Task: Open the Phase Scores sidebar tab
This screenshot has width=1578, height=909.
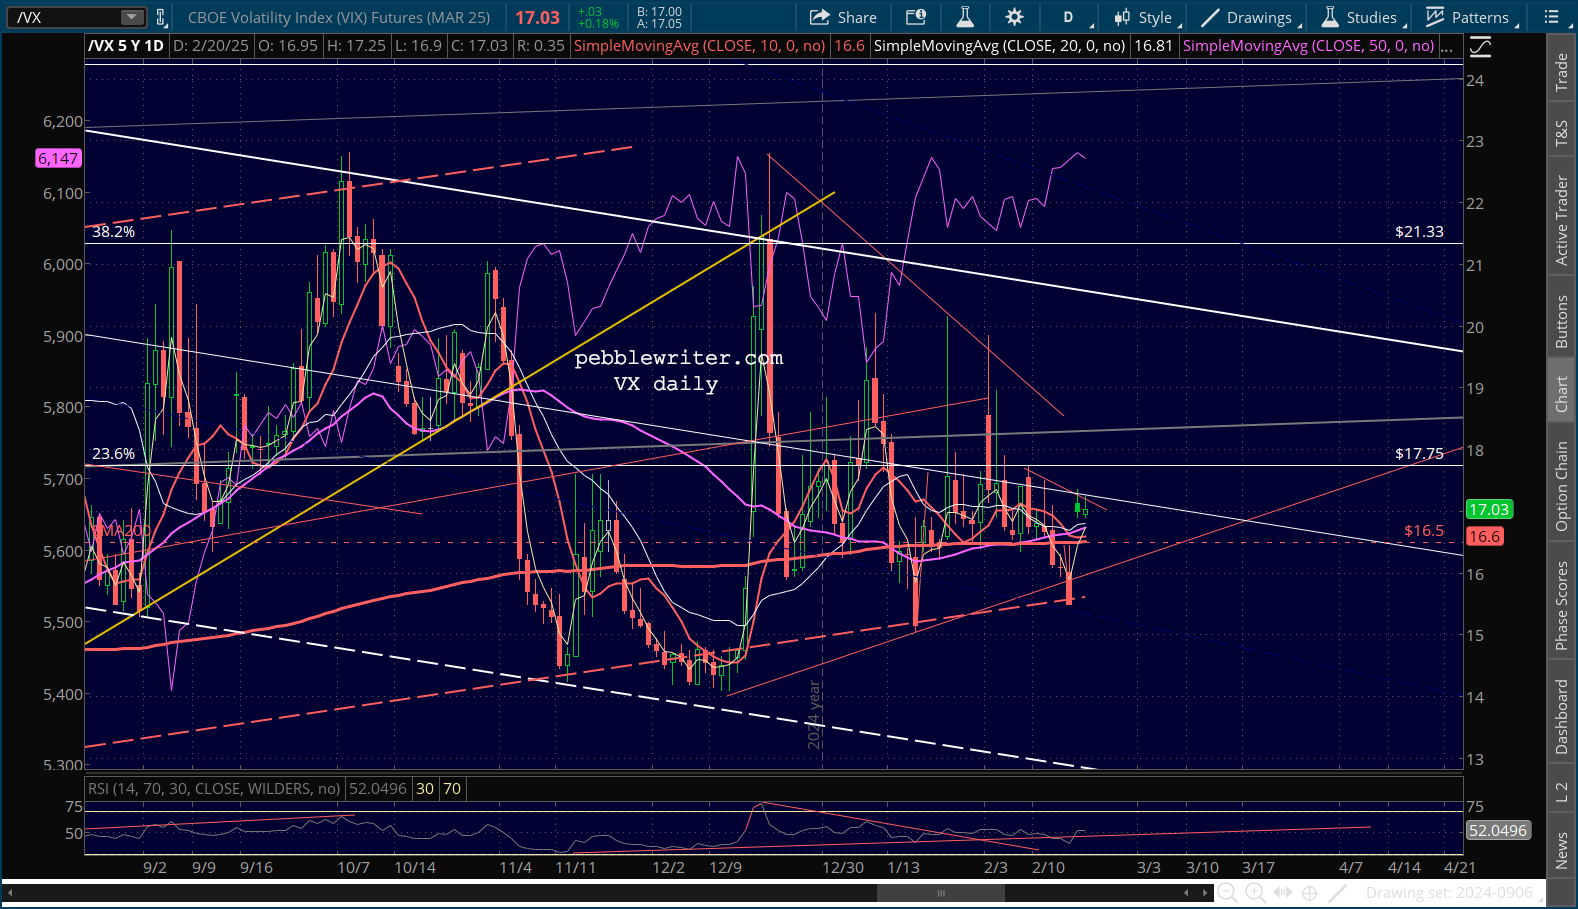Action: click(1561, 606)
